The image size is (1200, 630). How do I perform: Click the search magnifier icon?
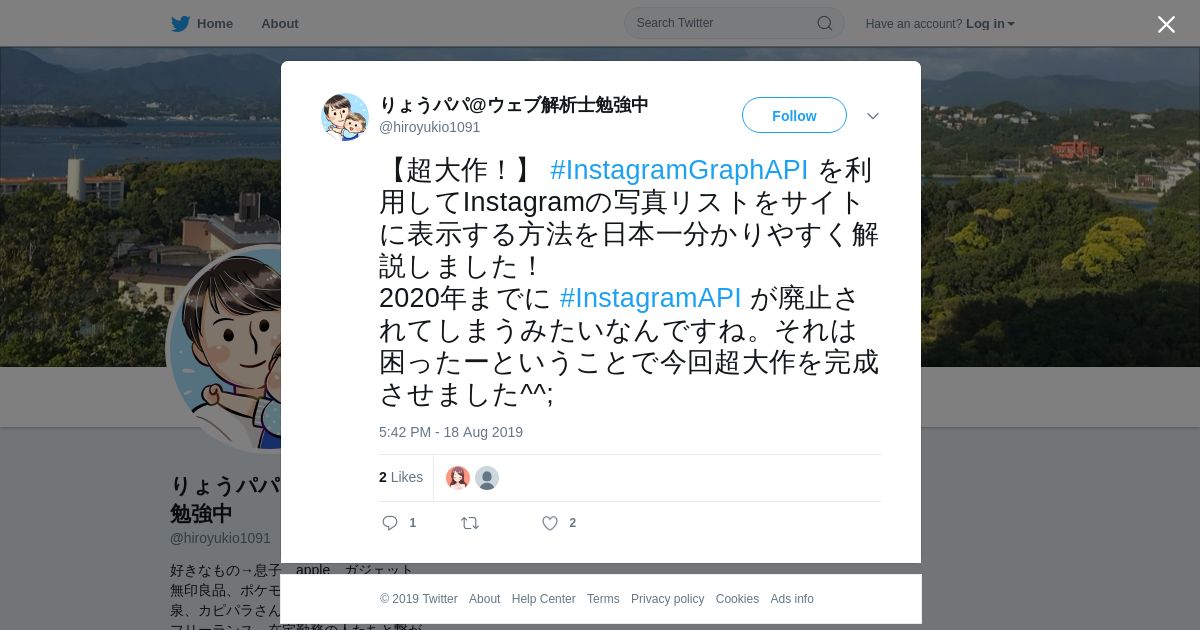coord(825,23)
